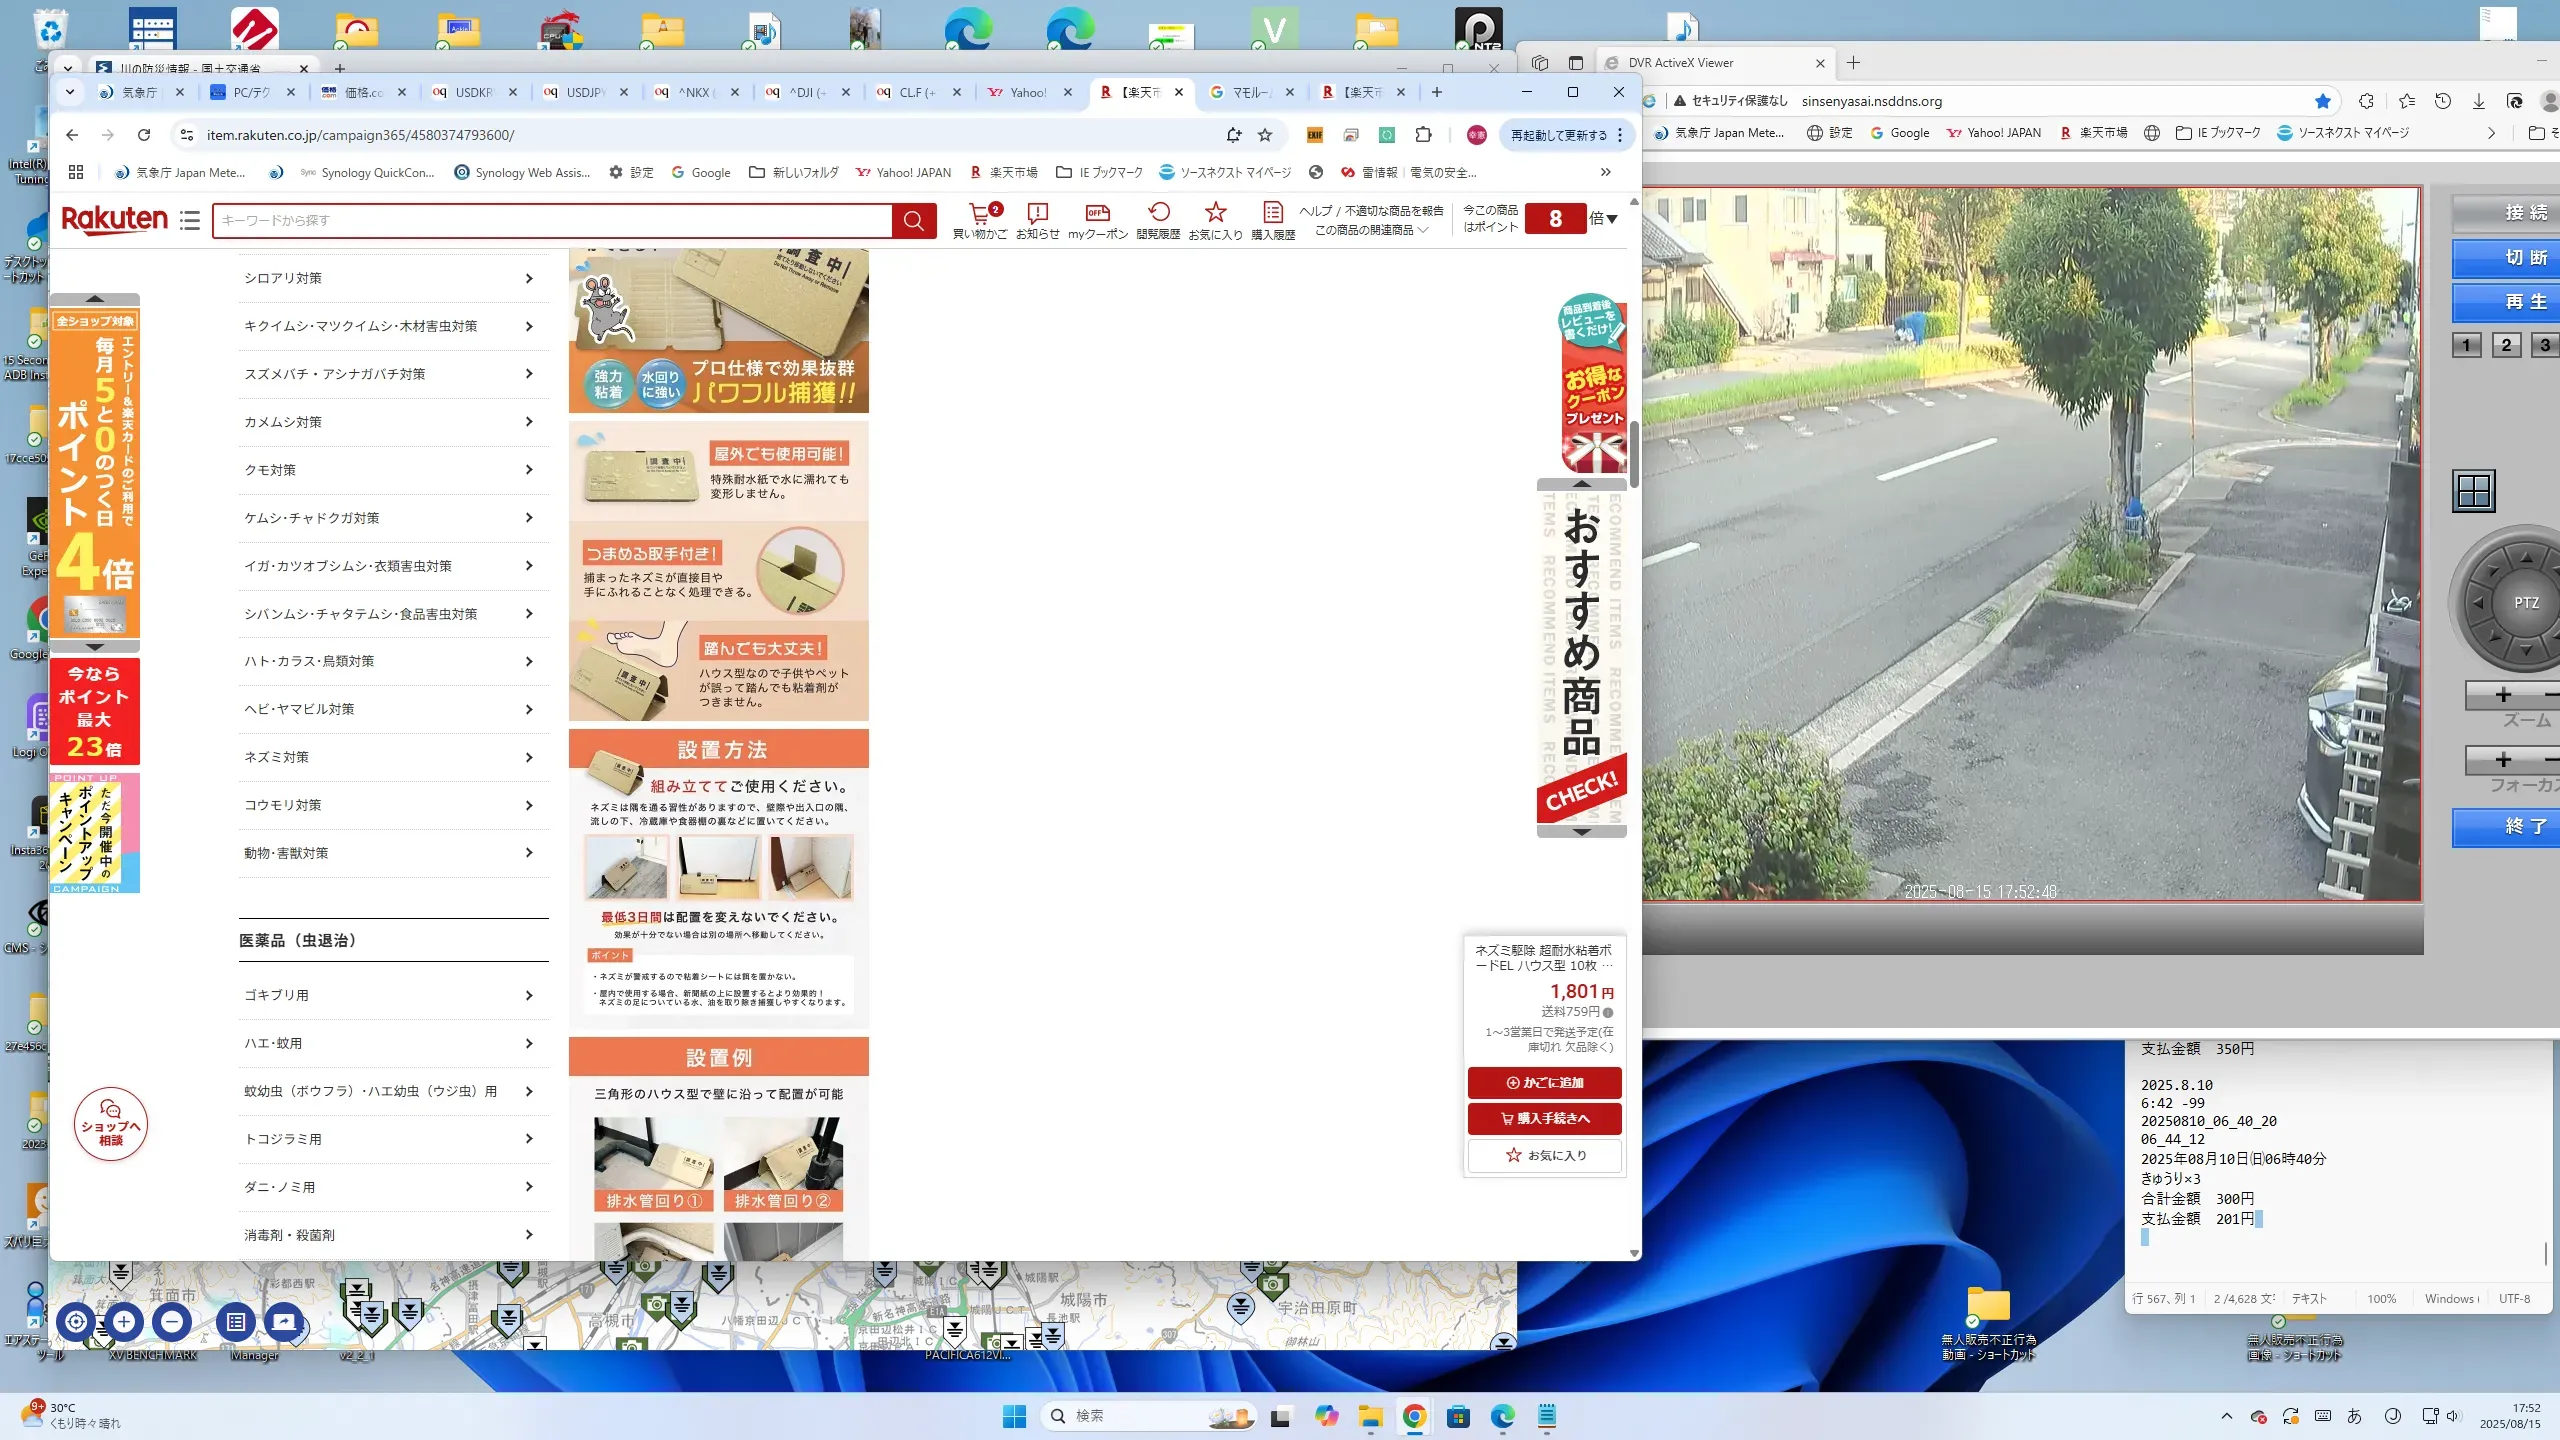Click the かごに追加 button
Viewport: 2560px width, 1440px height.
tap(1544, 1082)
